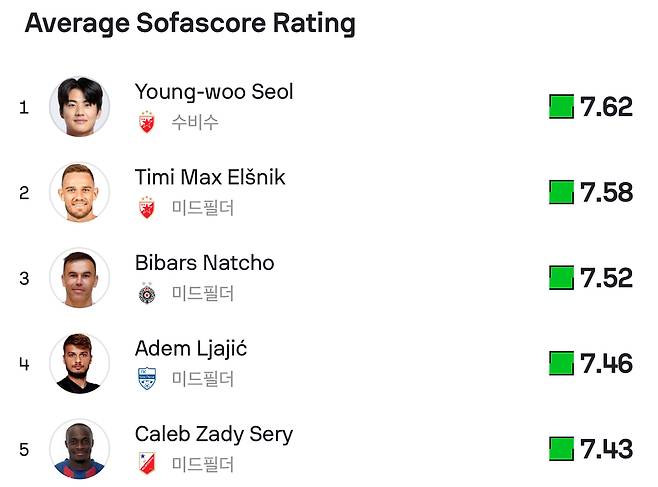
Task: Click the green rating box beside 7.58
Action: pyautogui.click(x=561, y=192)
